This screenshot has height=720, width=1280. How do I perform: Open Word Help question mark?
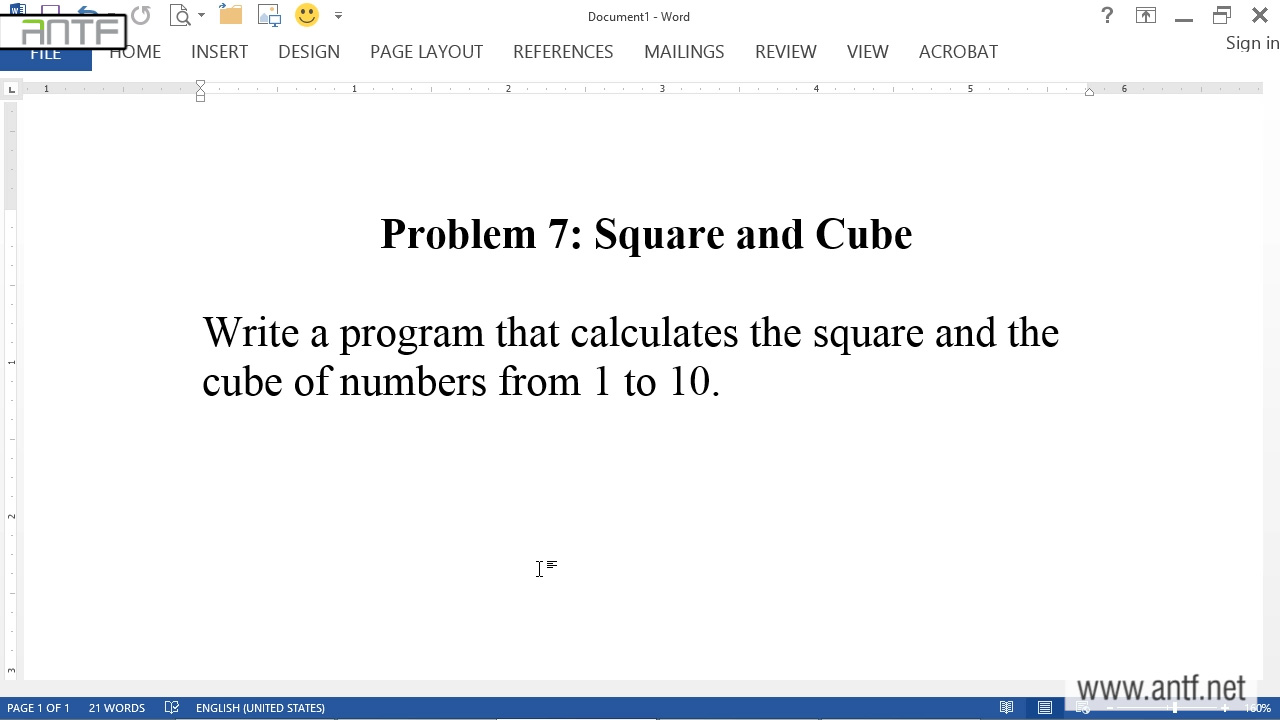pyautogui.click(x=1107, y=15)
